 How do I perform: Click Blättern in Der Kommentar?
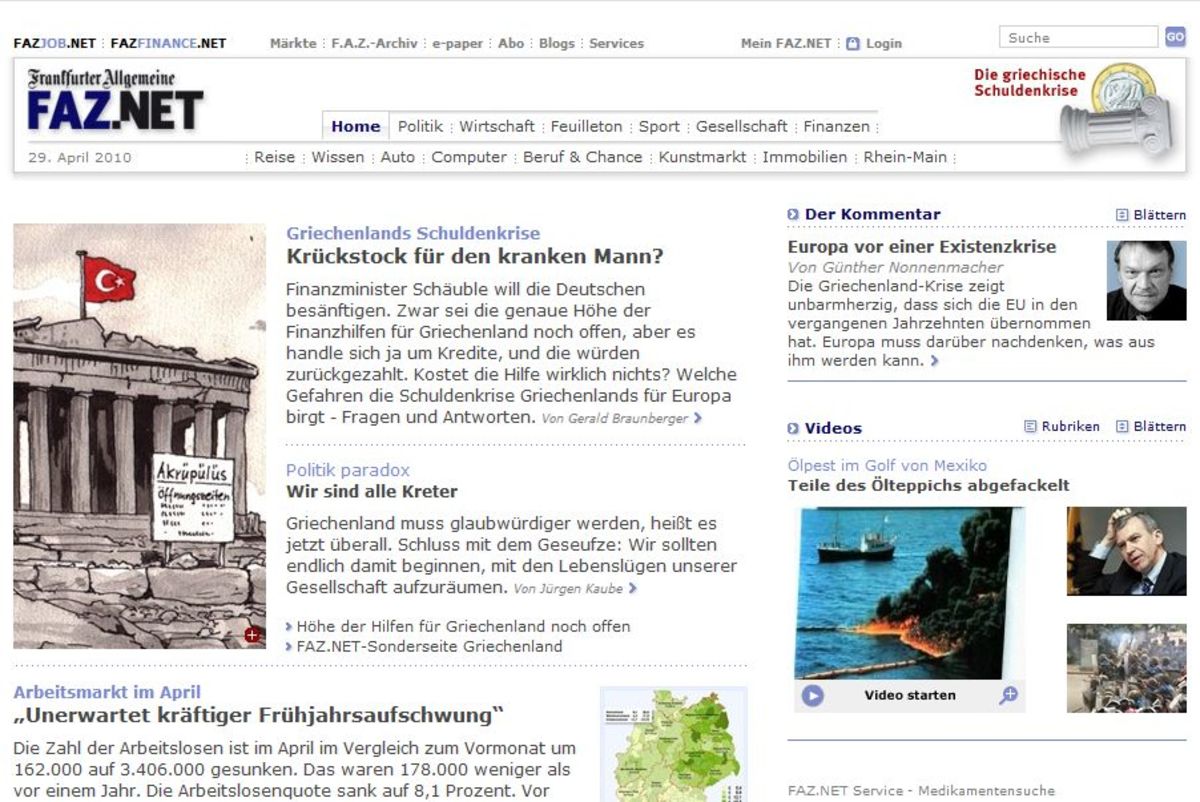coord(1151,215)
